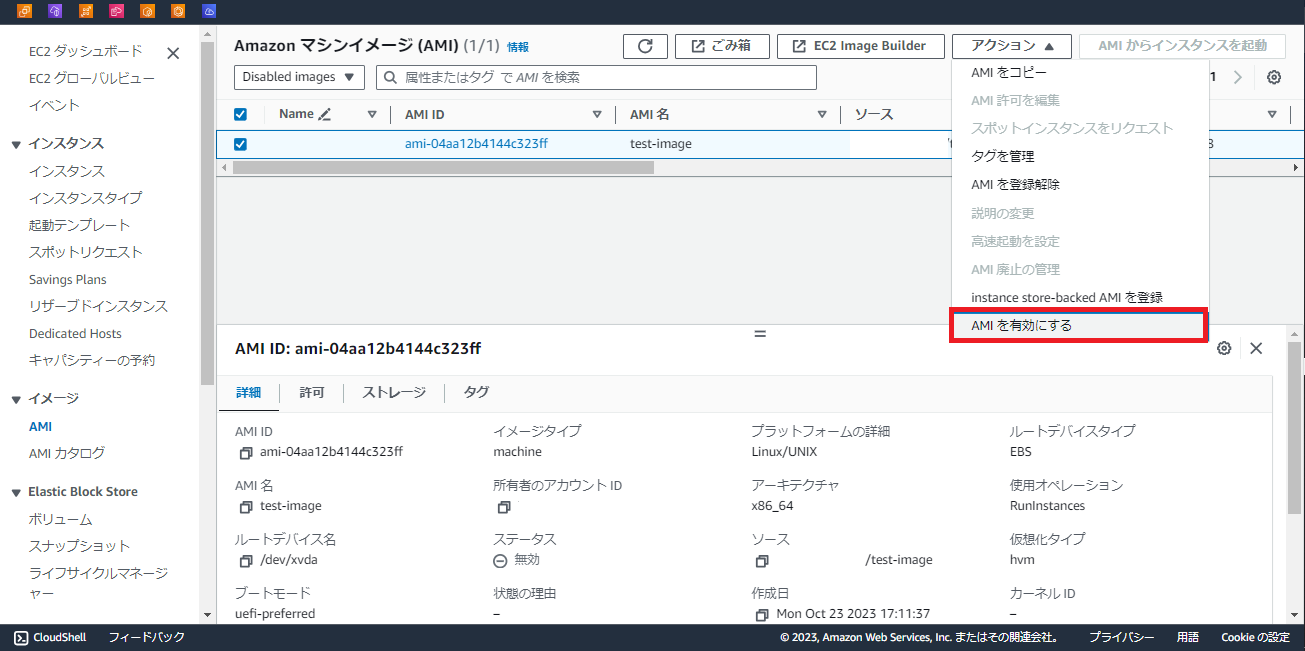This screenshot has width=1305, height=651.
Task: Open ごみ箱 recycle bin button
Action: click(x=722, y=46)
